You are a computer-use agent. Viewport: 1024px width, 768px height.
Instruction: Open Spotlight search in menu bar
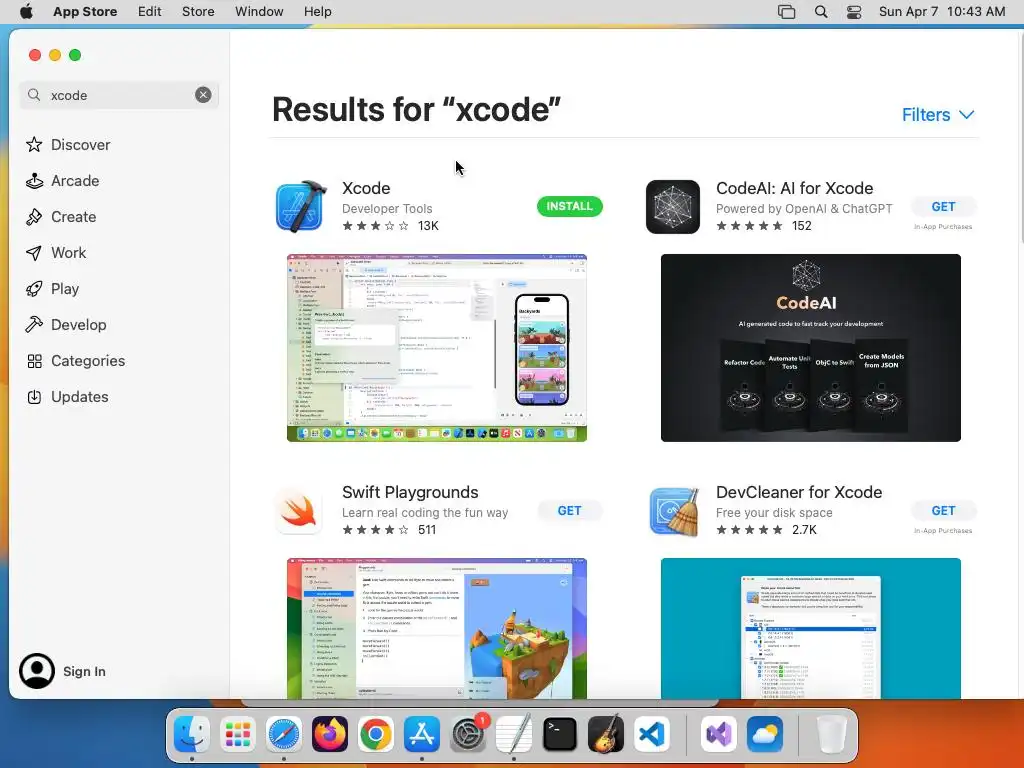[x=821, y=12]
